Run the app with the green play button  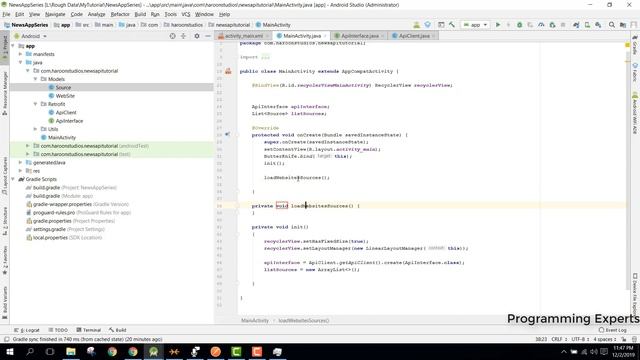(x=498, y=25)
